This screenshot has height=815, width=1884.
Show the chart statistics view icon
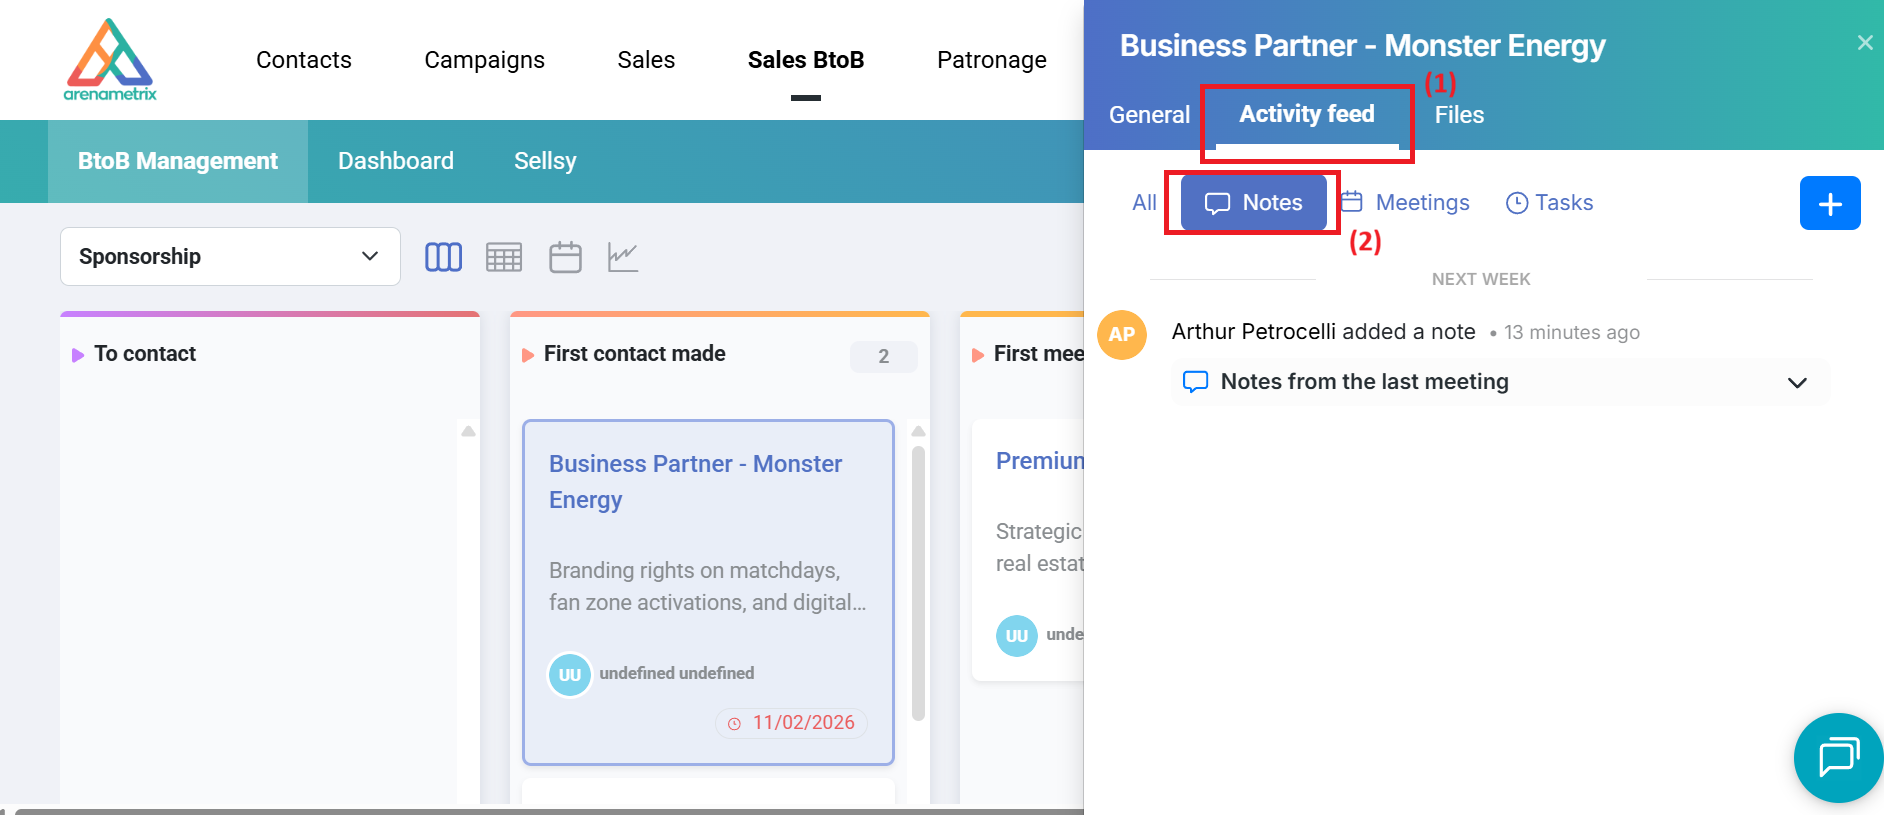623,257
